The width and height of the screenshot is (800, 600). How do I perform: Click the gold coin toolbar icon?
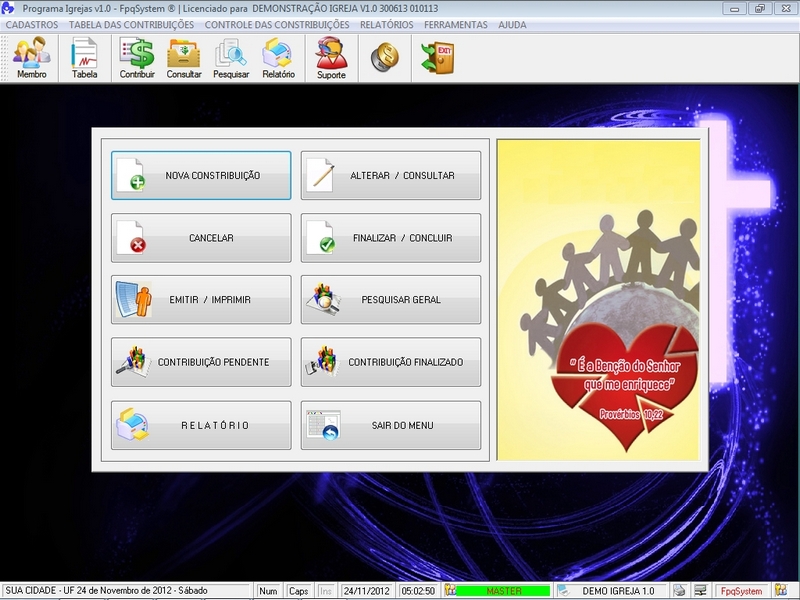(385, 57)
